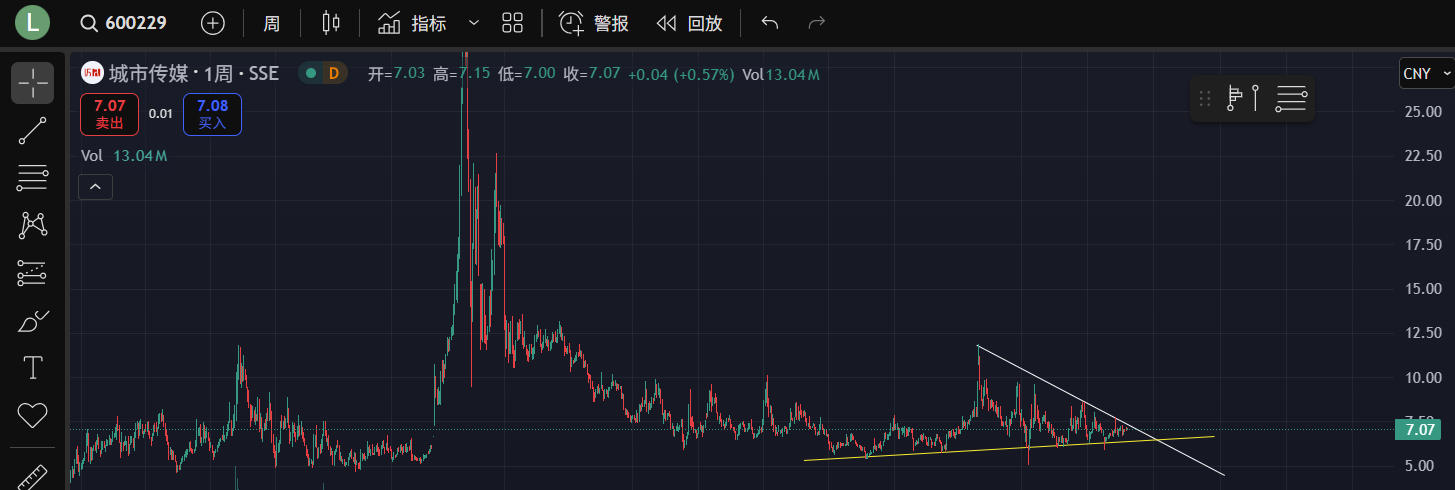The image size is (1455, 490).
Task: Click the floating toolbar single-pin line icon
Action: pyautogui.click(x=1254, y=98)
